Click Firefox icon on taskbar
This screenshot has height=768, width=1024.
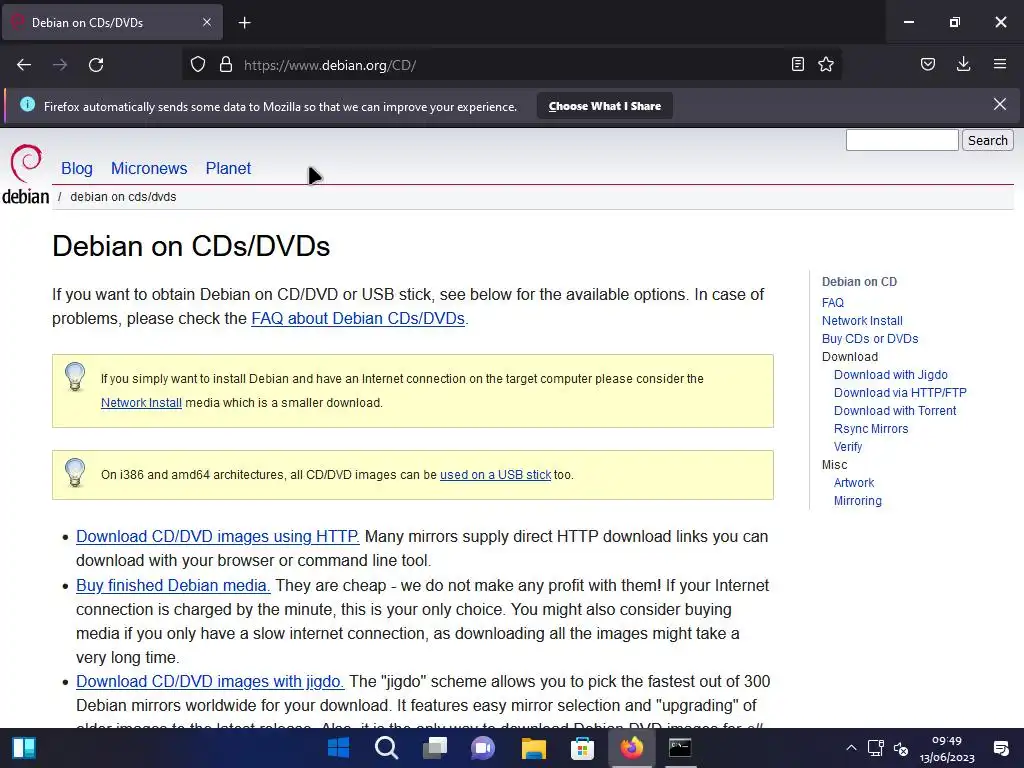point(631,748)
